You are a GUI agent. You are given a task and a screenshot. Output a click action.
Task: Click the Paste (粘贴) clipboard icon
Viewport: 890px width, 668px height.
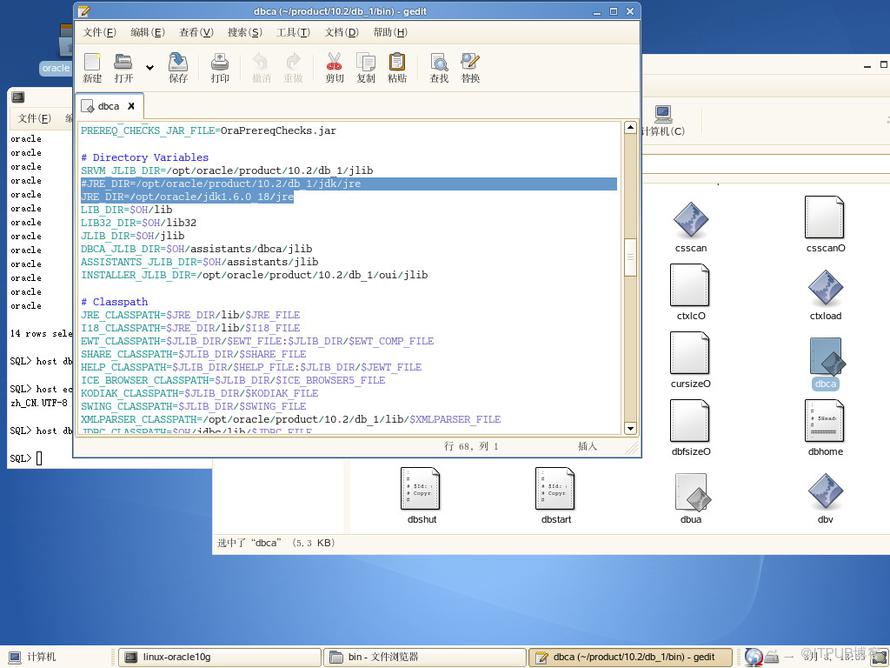click(x=397, y=68)
